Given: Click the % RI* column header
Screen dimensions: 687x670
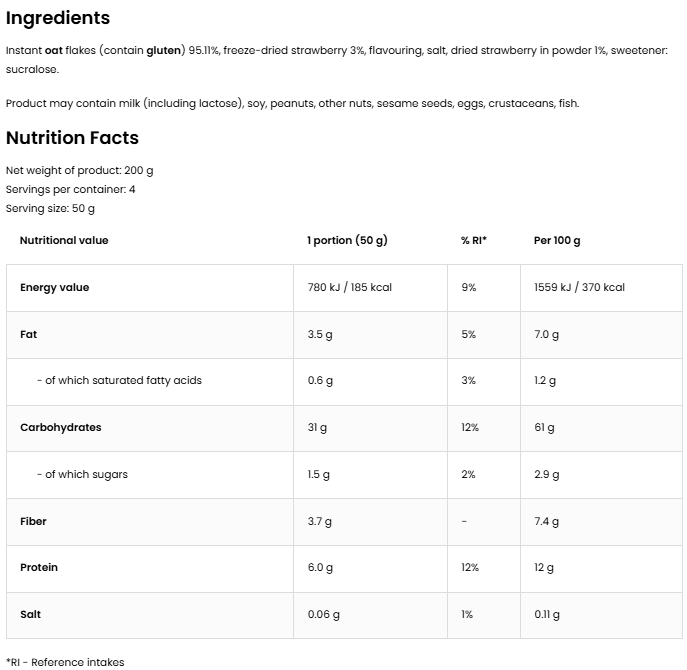Looking at the screenshot, I should pos(474,240).
